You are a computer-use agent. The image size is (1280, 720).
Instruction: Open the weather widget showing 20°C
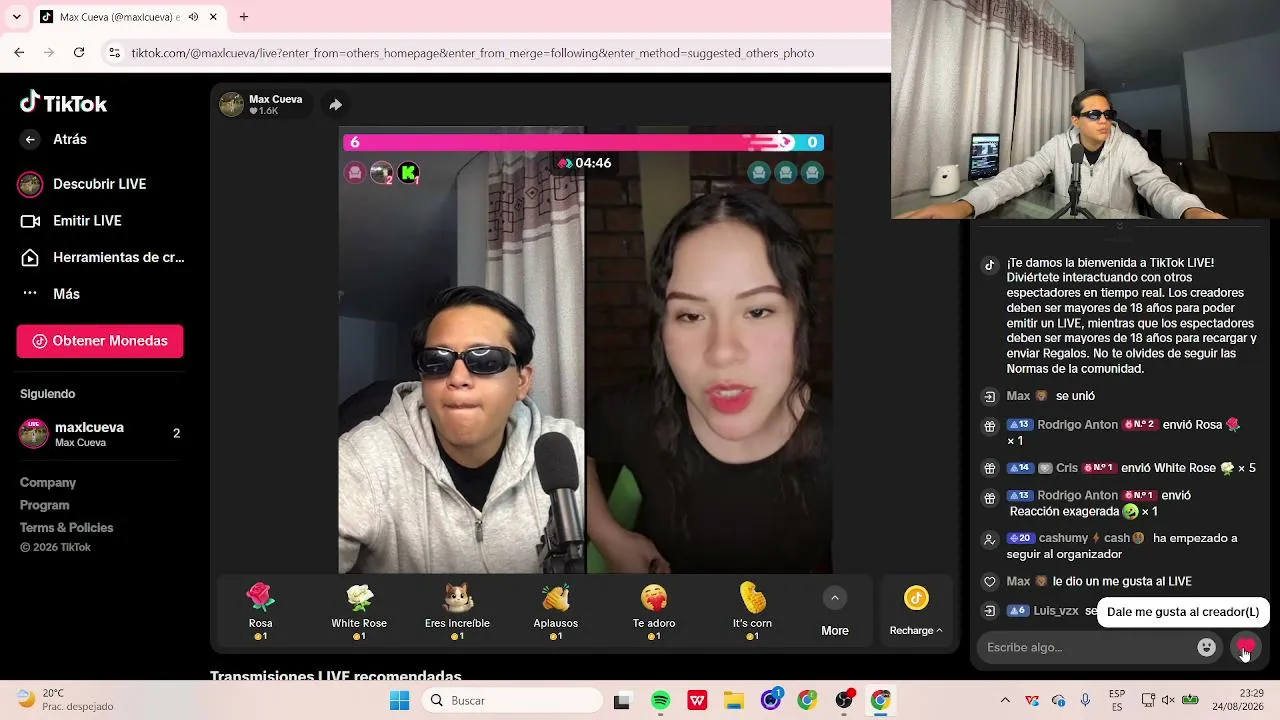(67, 700)
